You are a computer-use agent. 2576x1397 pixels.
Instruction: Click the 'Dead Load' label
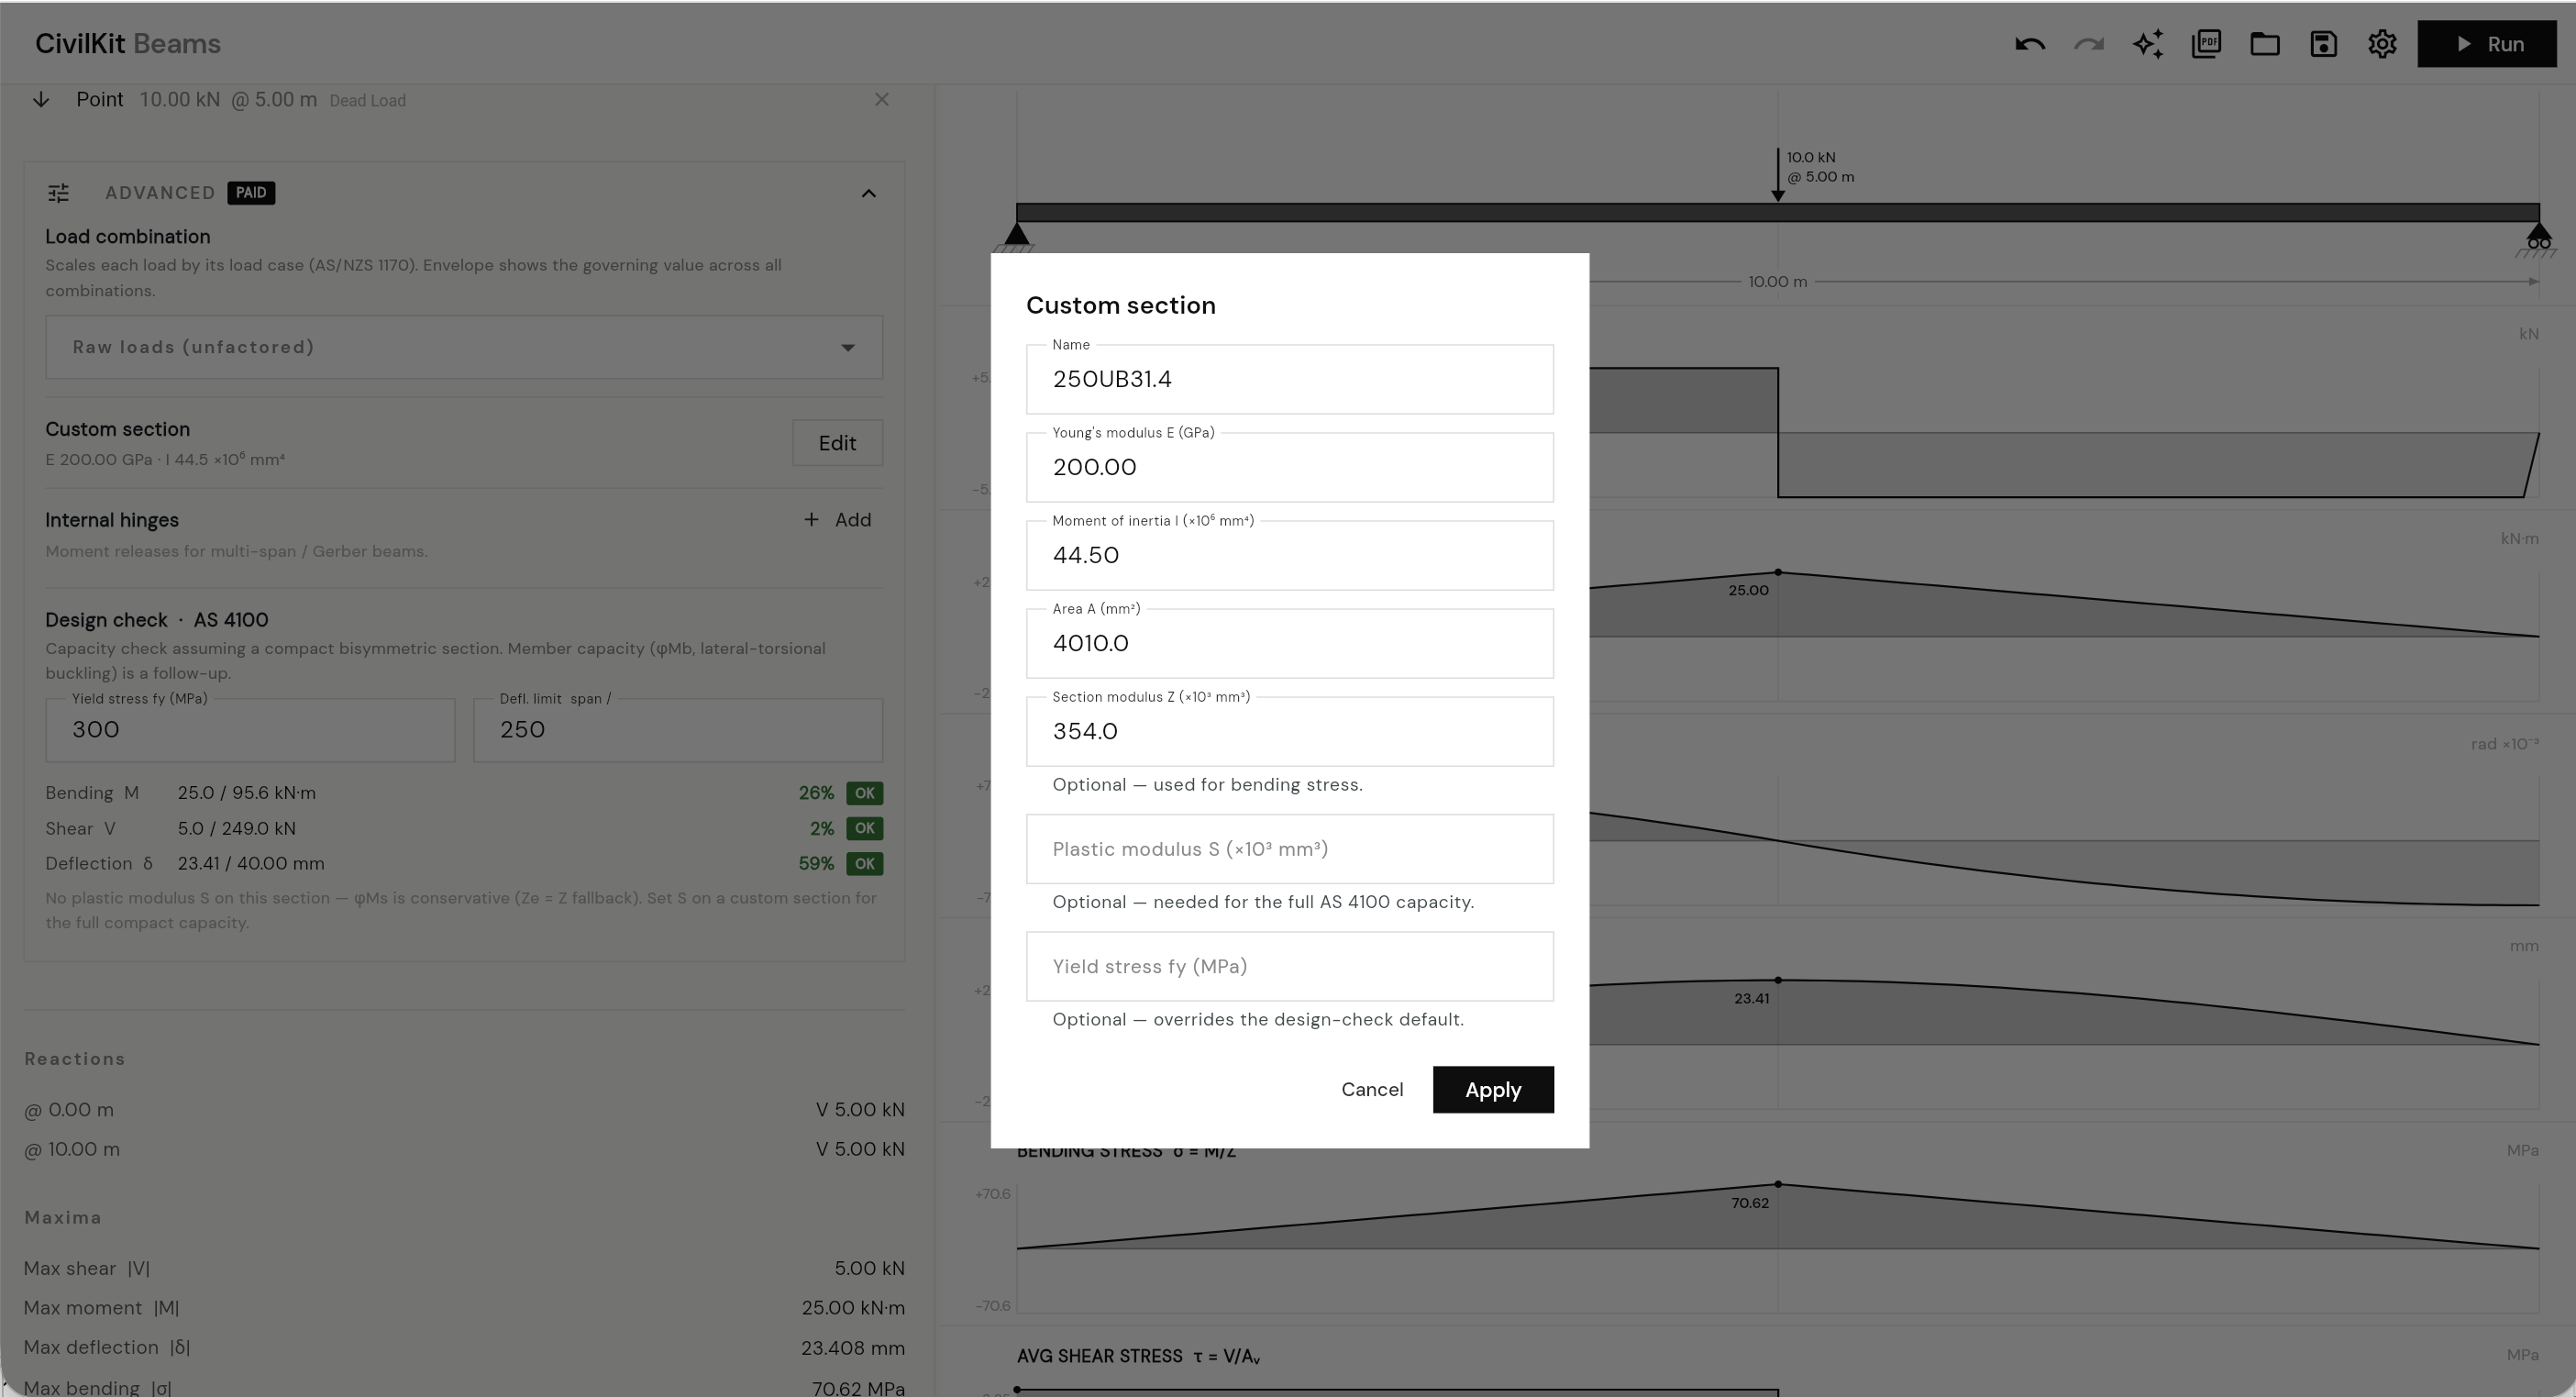click(x=368, y=101)
